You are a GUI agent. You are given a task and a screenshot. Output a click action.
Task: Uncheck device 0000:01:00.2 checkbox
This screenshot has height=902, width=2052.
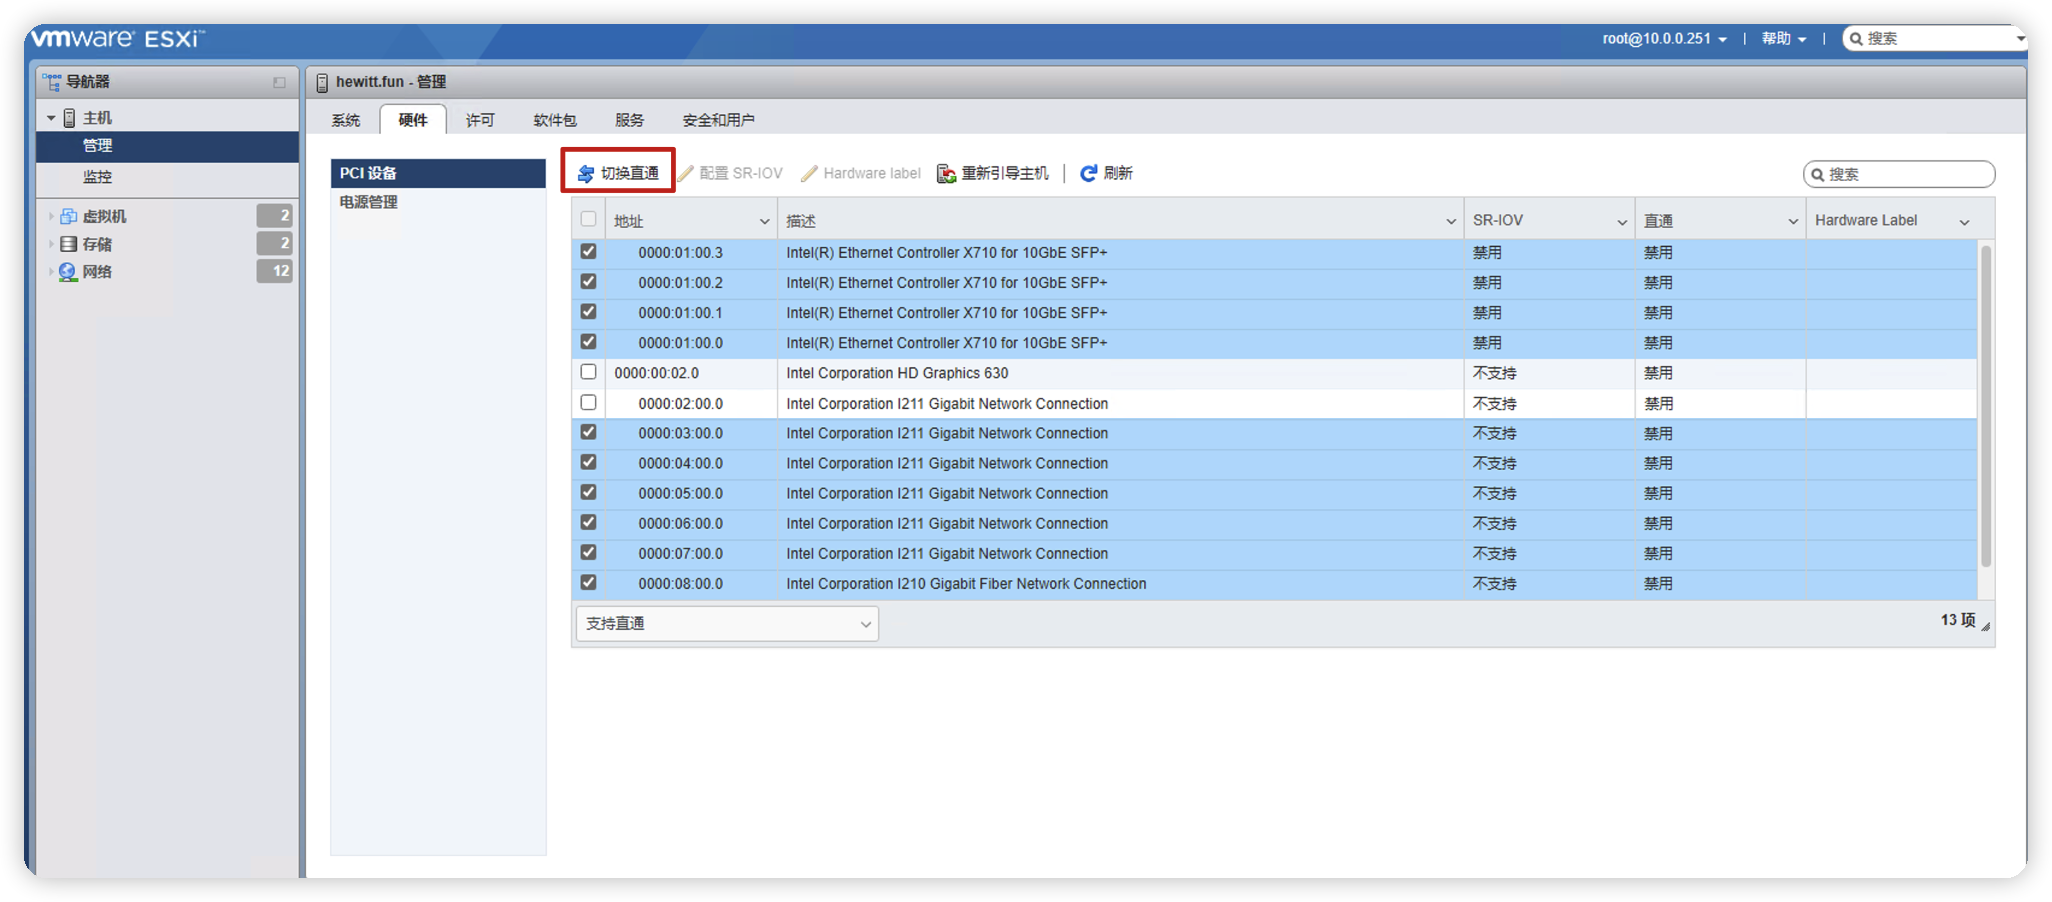(x=588, y=282)
